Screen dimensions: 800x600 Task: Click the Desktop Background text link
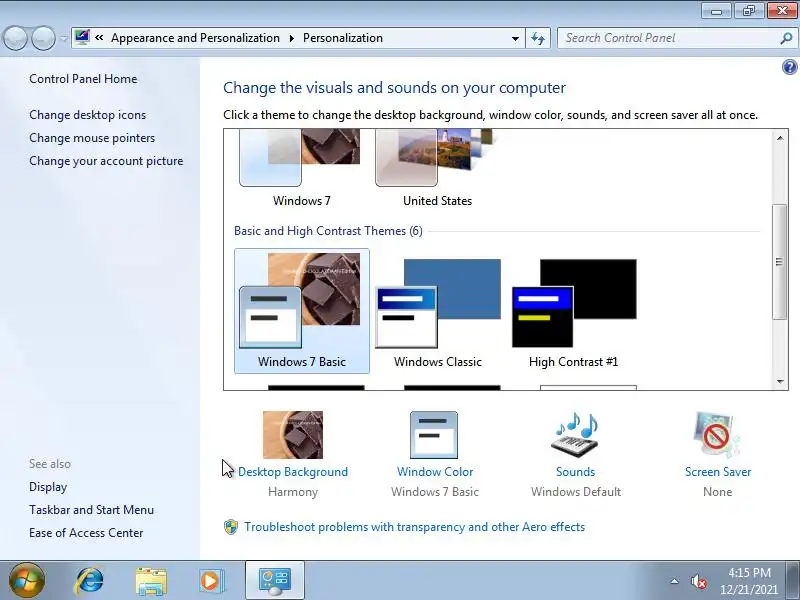(x=293, y=472)
